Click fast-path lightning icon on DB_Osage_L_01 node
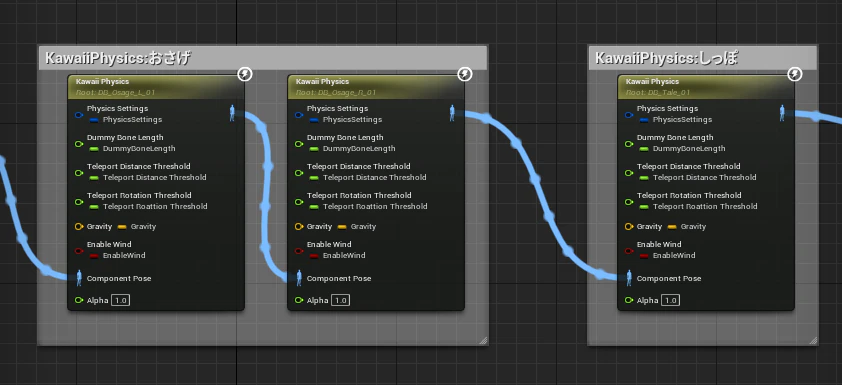The height and width of the screenshot is (385, 842). point(245,74)
